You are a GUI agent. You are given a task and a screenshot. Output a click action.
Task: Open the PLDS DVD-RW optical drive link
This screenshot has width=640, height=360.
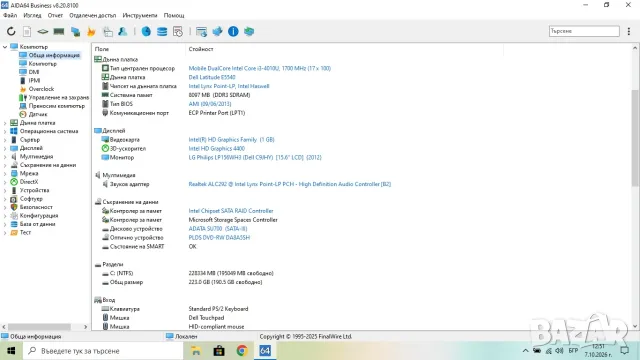219,238
